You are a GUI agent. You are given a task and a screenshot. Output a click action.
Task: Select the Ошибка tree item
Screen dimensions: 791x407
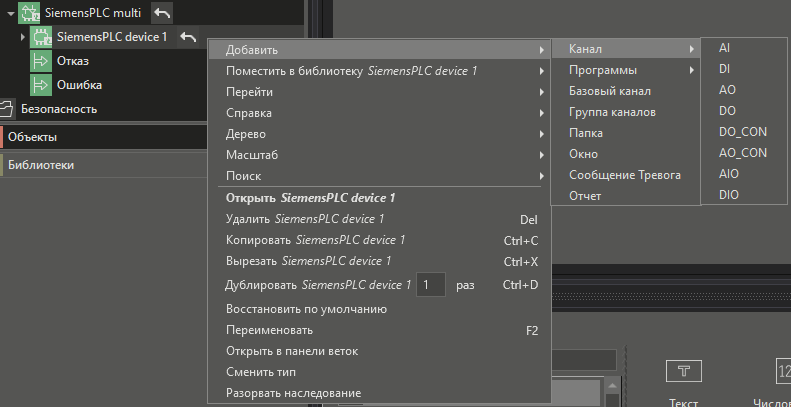pos(79,85)
